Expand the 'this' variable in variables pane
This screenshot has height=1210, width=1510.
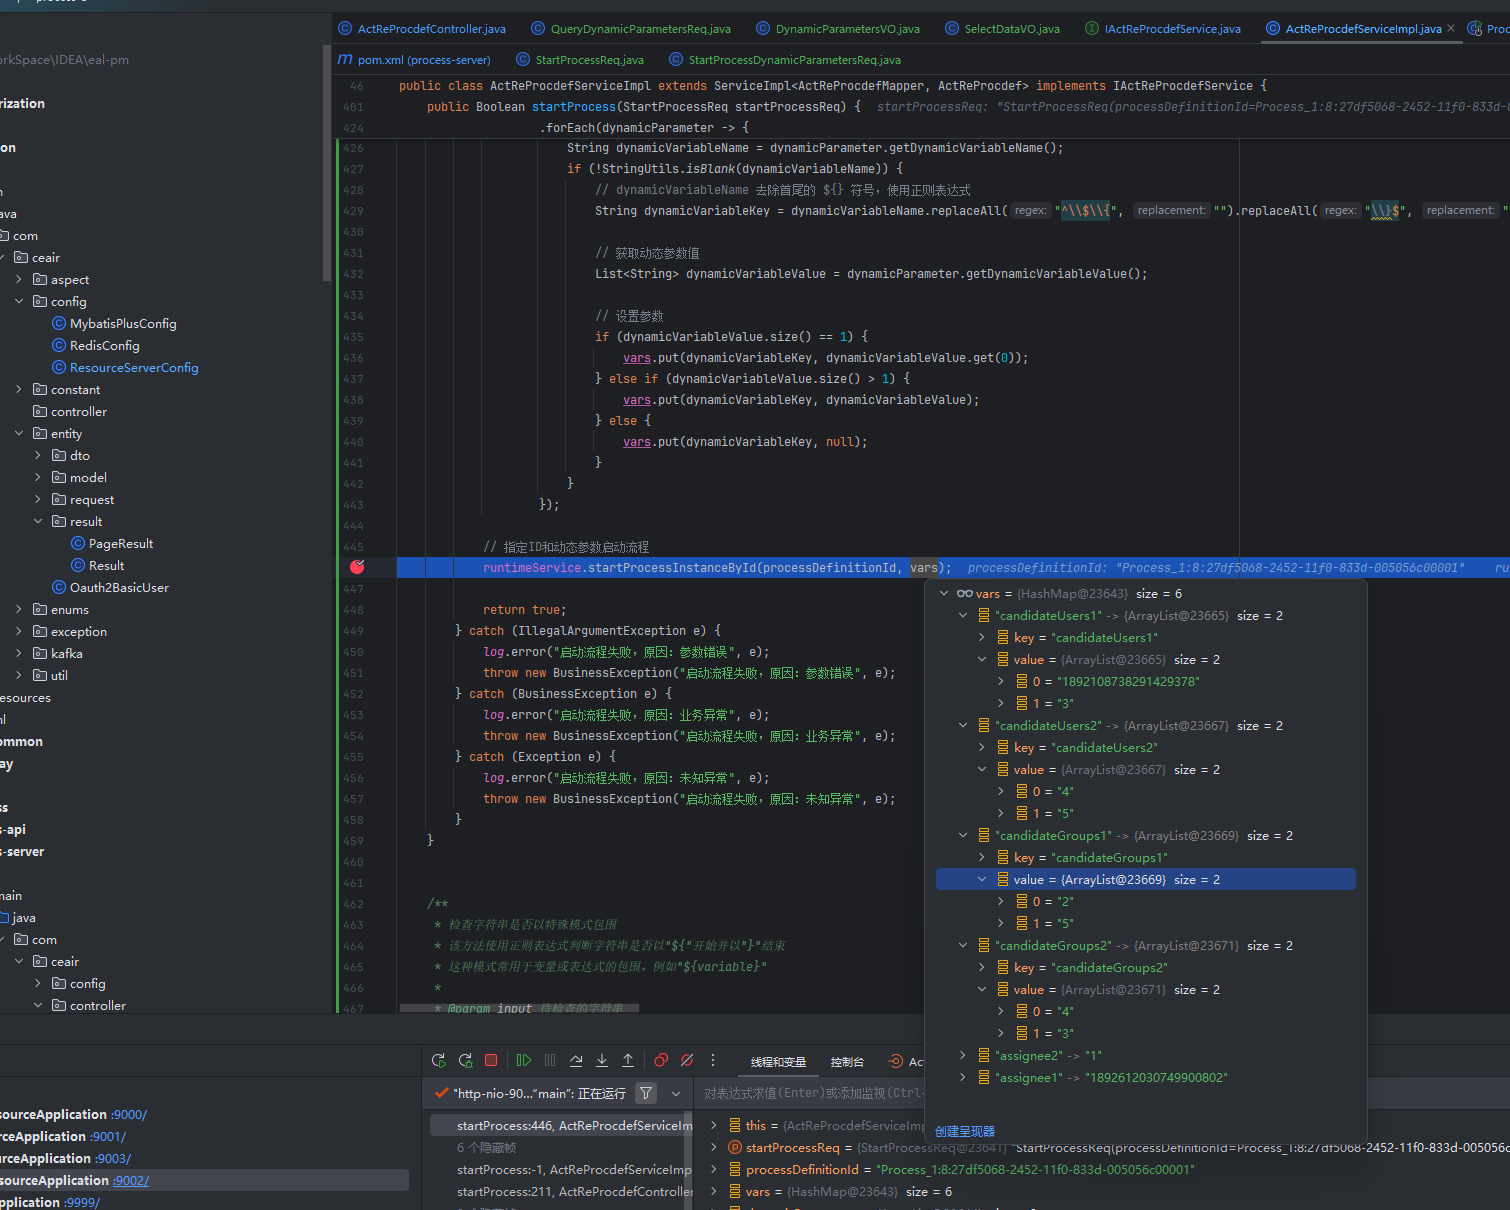click(x=714, y=1125)
